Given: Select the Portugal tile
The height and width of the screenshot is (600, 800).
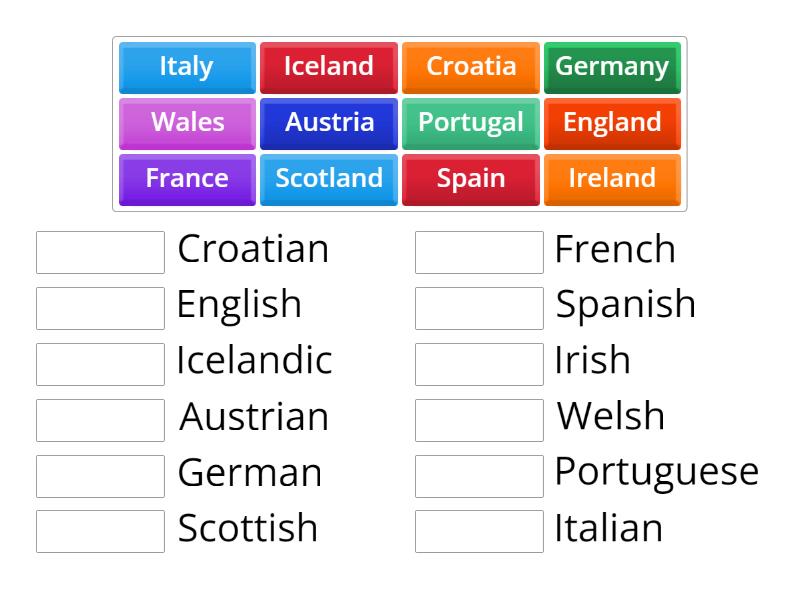Looking at the screenshot, I should (x=470, y=123).
